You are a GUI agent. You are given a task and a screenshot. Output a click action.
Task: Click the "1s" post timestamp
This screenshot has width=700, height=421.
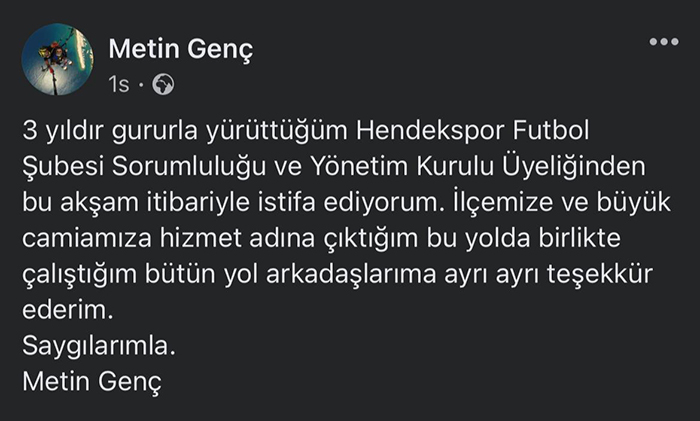point(119,86)
